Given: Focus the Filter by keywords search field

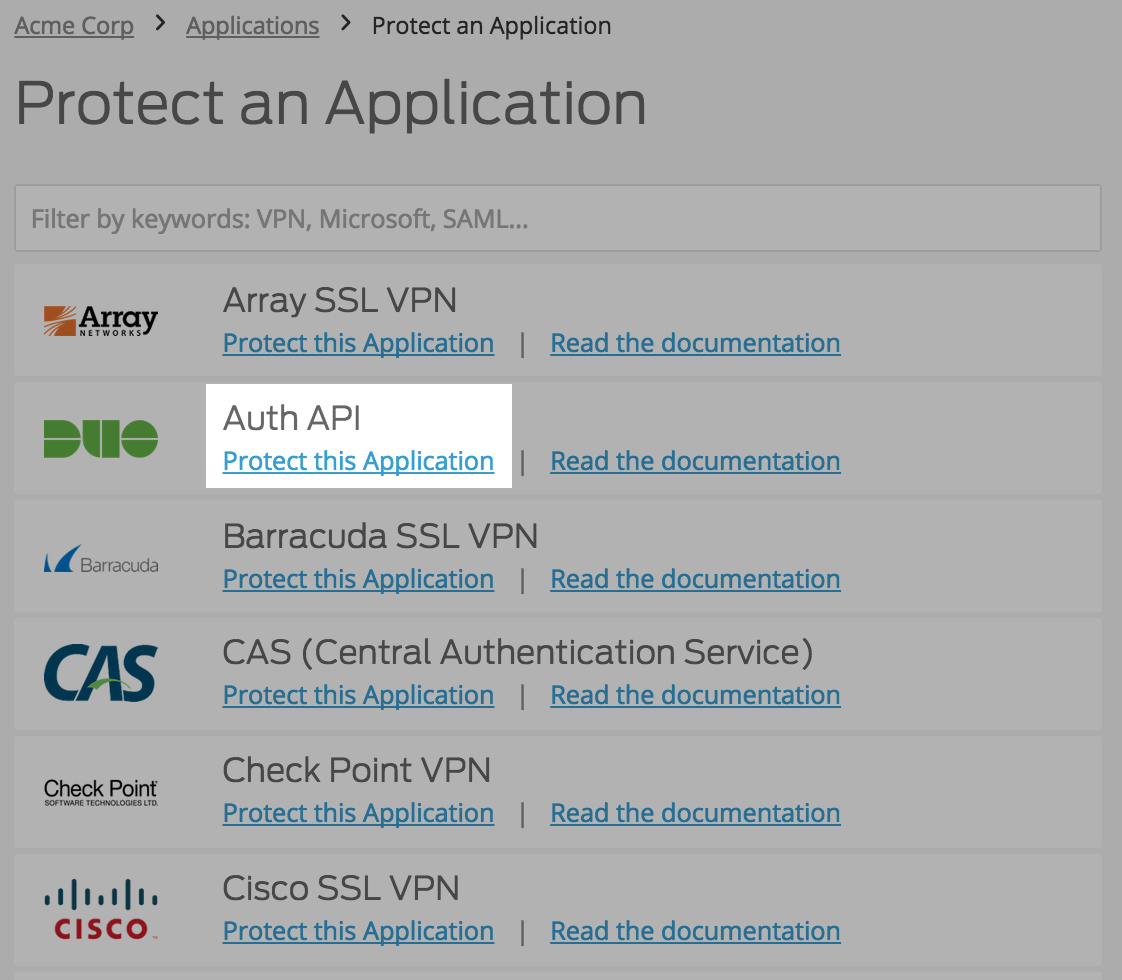Looking at the screenshot, I should click(x=557, y=218).
